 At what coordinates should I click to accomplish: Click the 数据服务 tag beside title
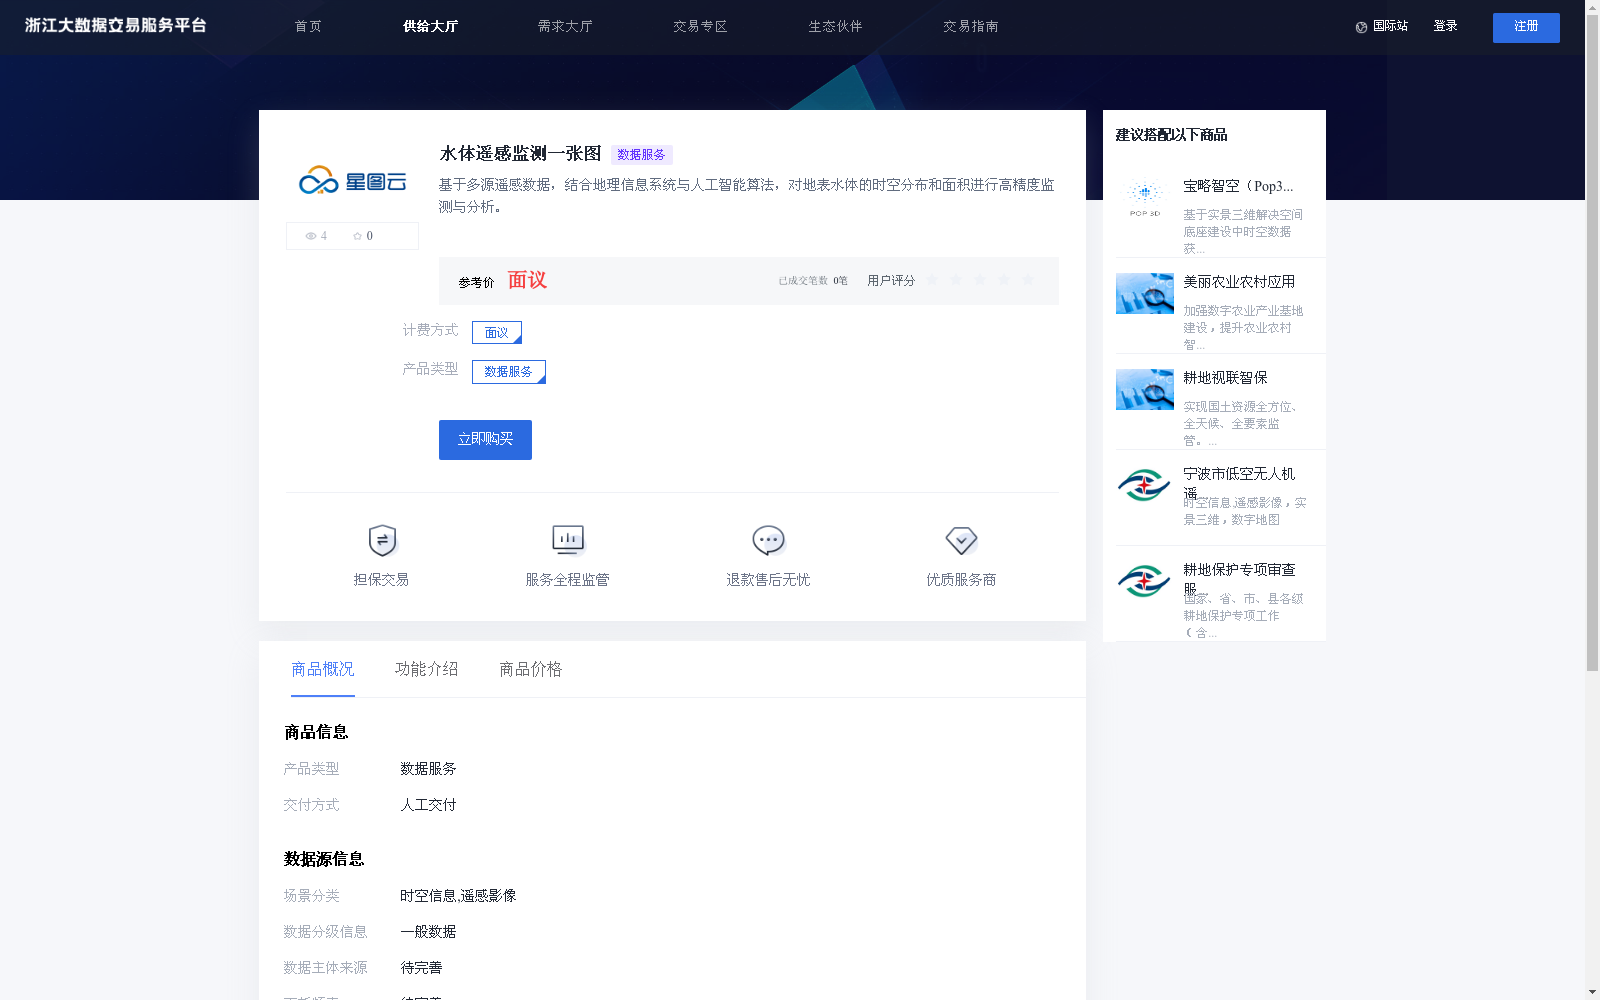coord(641,155)
